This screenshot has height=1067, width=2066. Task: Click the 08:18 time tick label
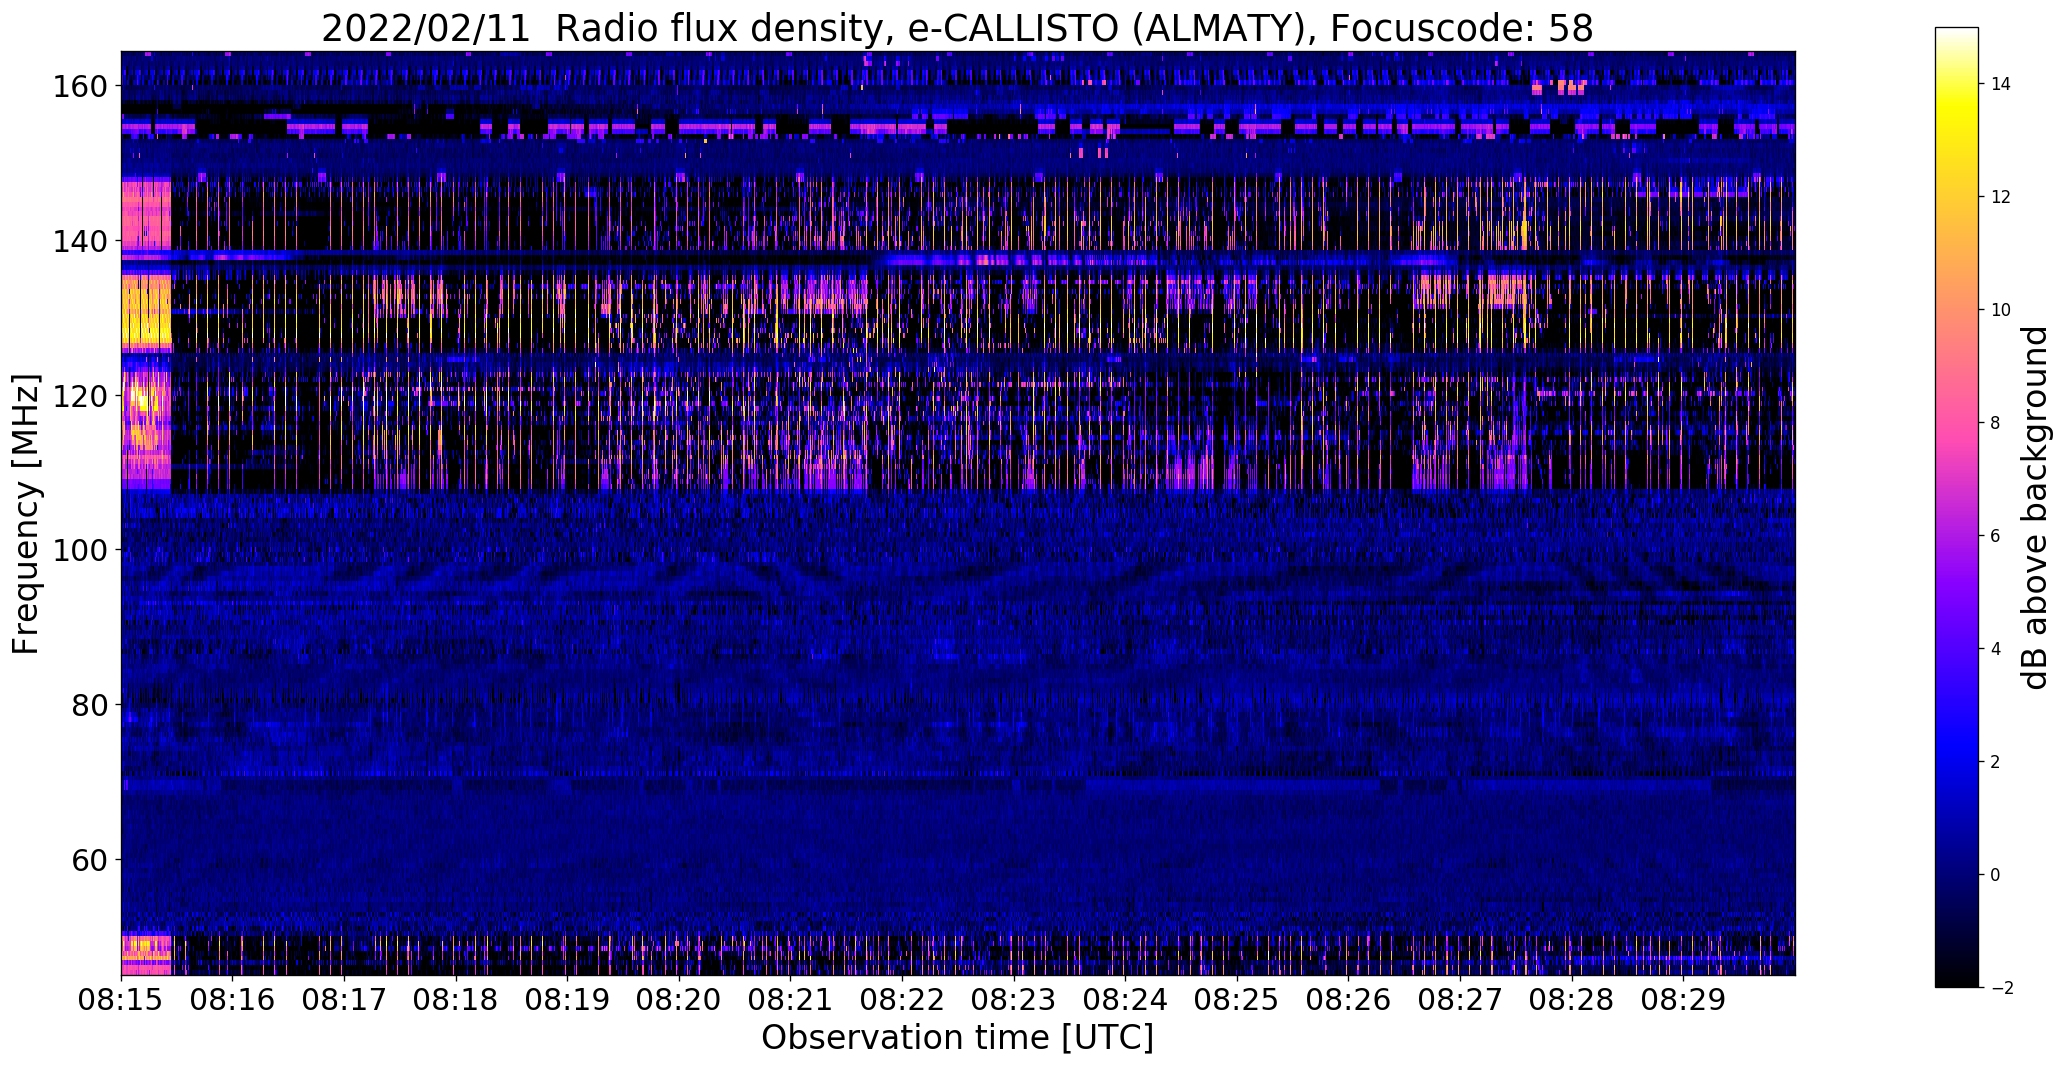[456, 1000]
